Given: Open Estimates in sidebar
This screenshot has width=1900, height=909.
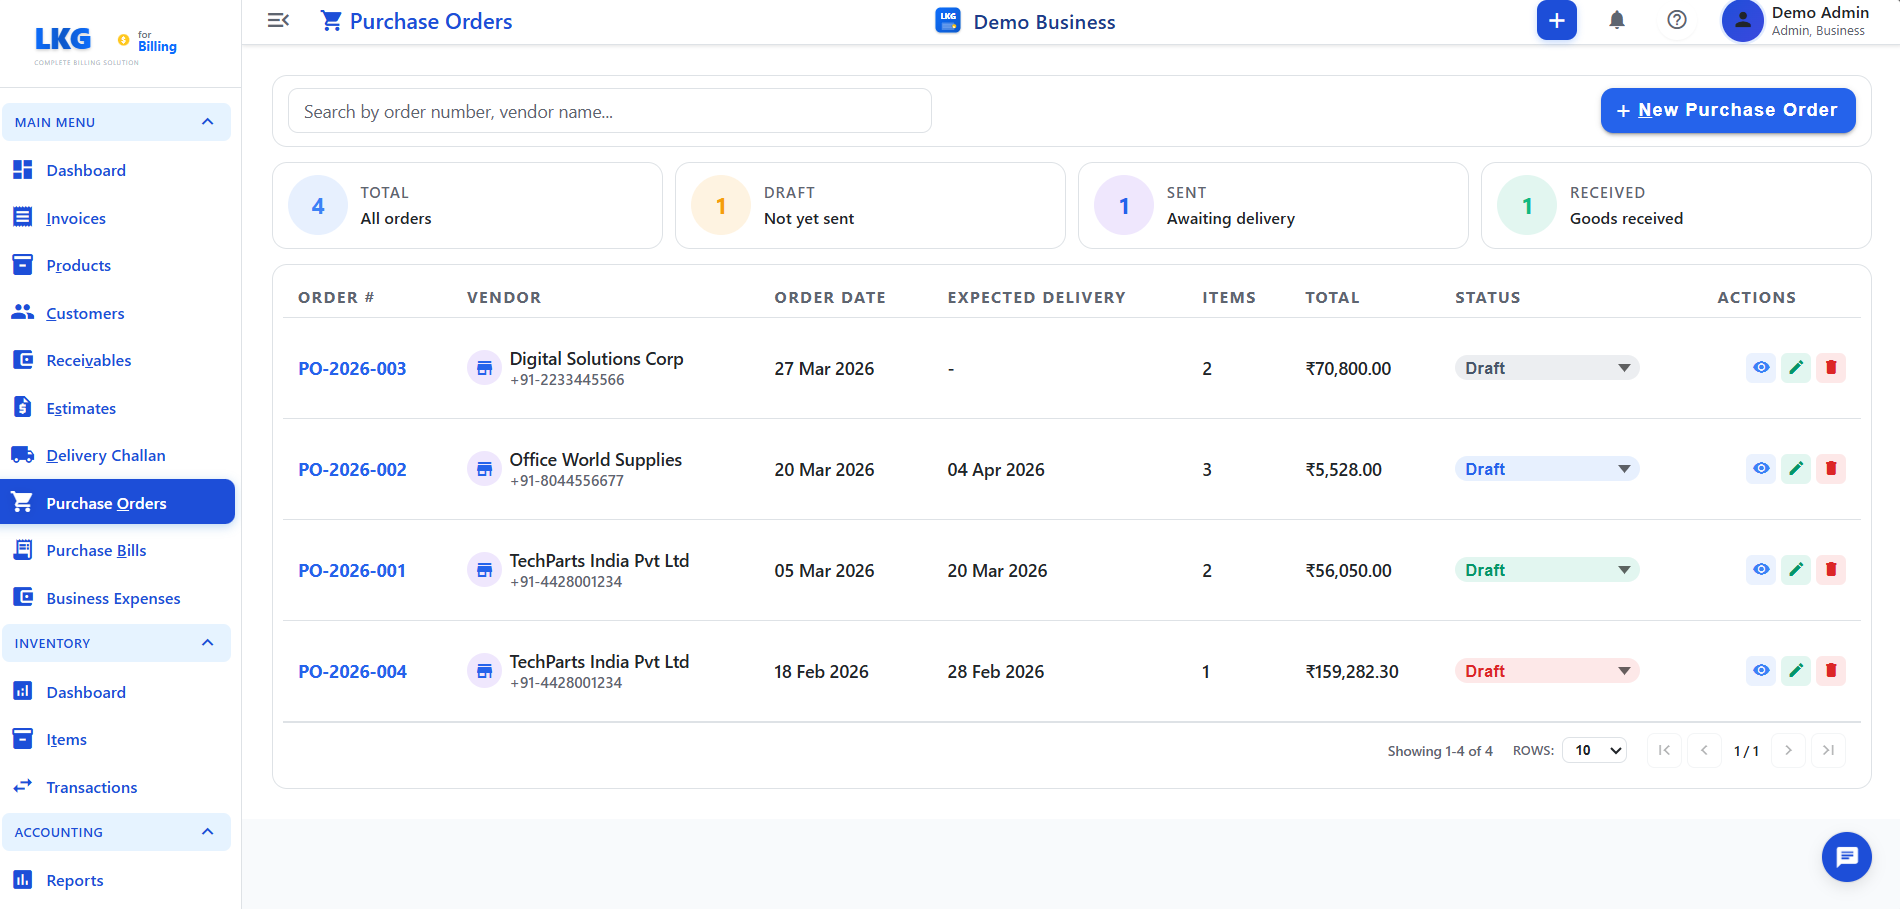Looking at the screenshot, I should point(116,408).
